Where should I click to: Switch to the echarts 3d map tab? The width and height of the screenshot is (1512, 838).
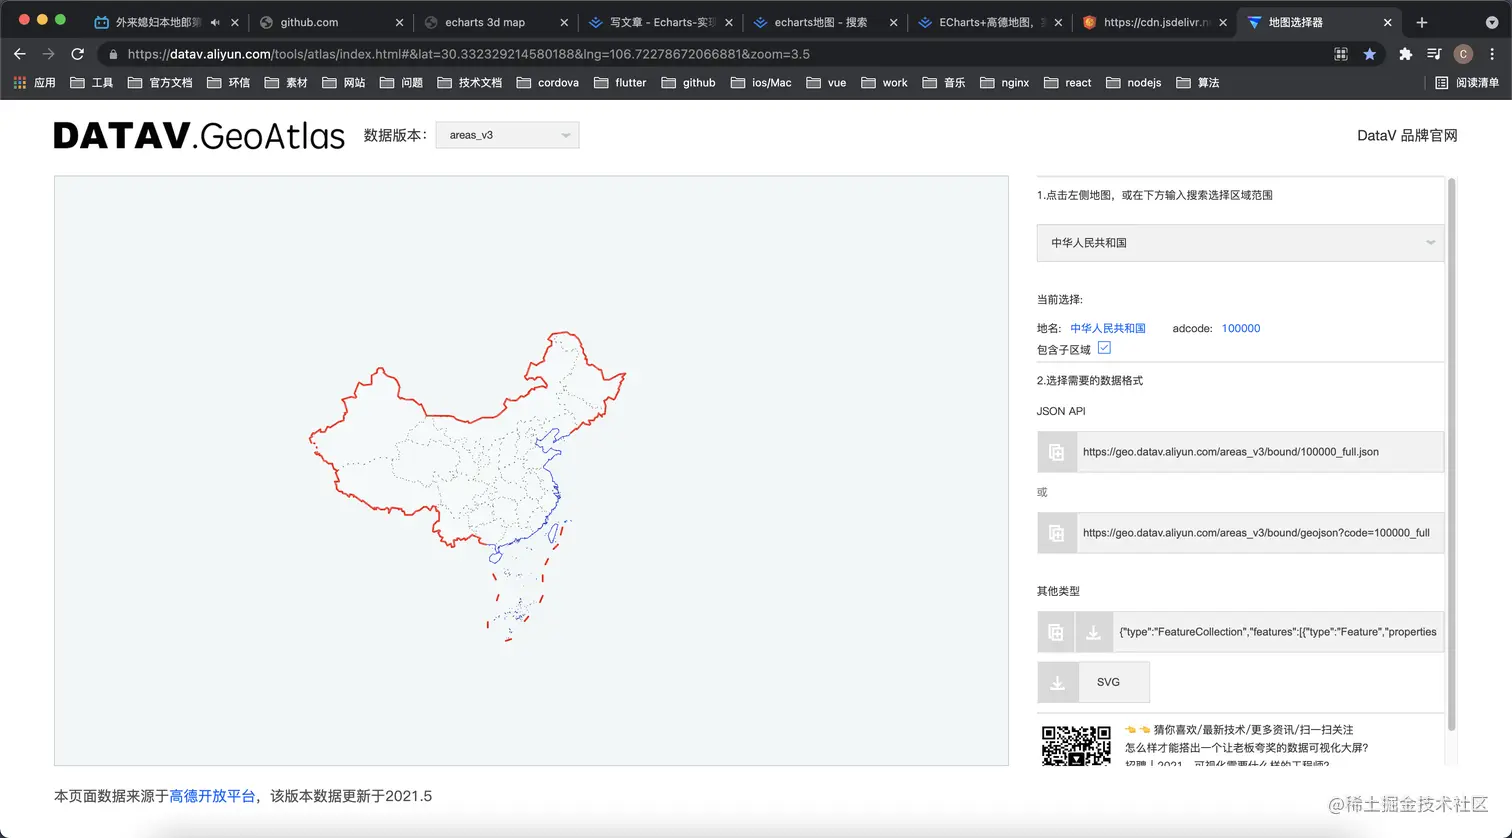pyautogui.click(x=495, y=22)
